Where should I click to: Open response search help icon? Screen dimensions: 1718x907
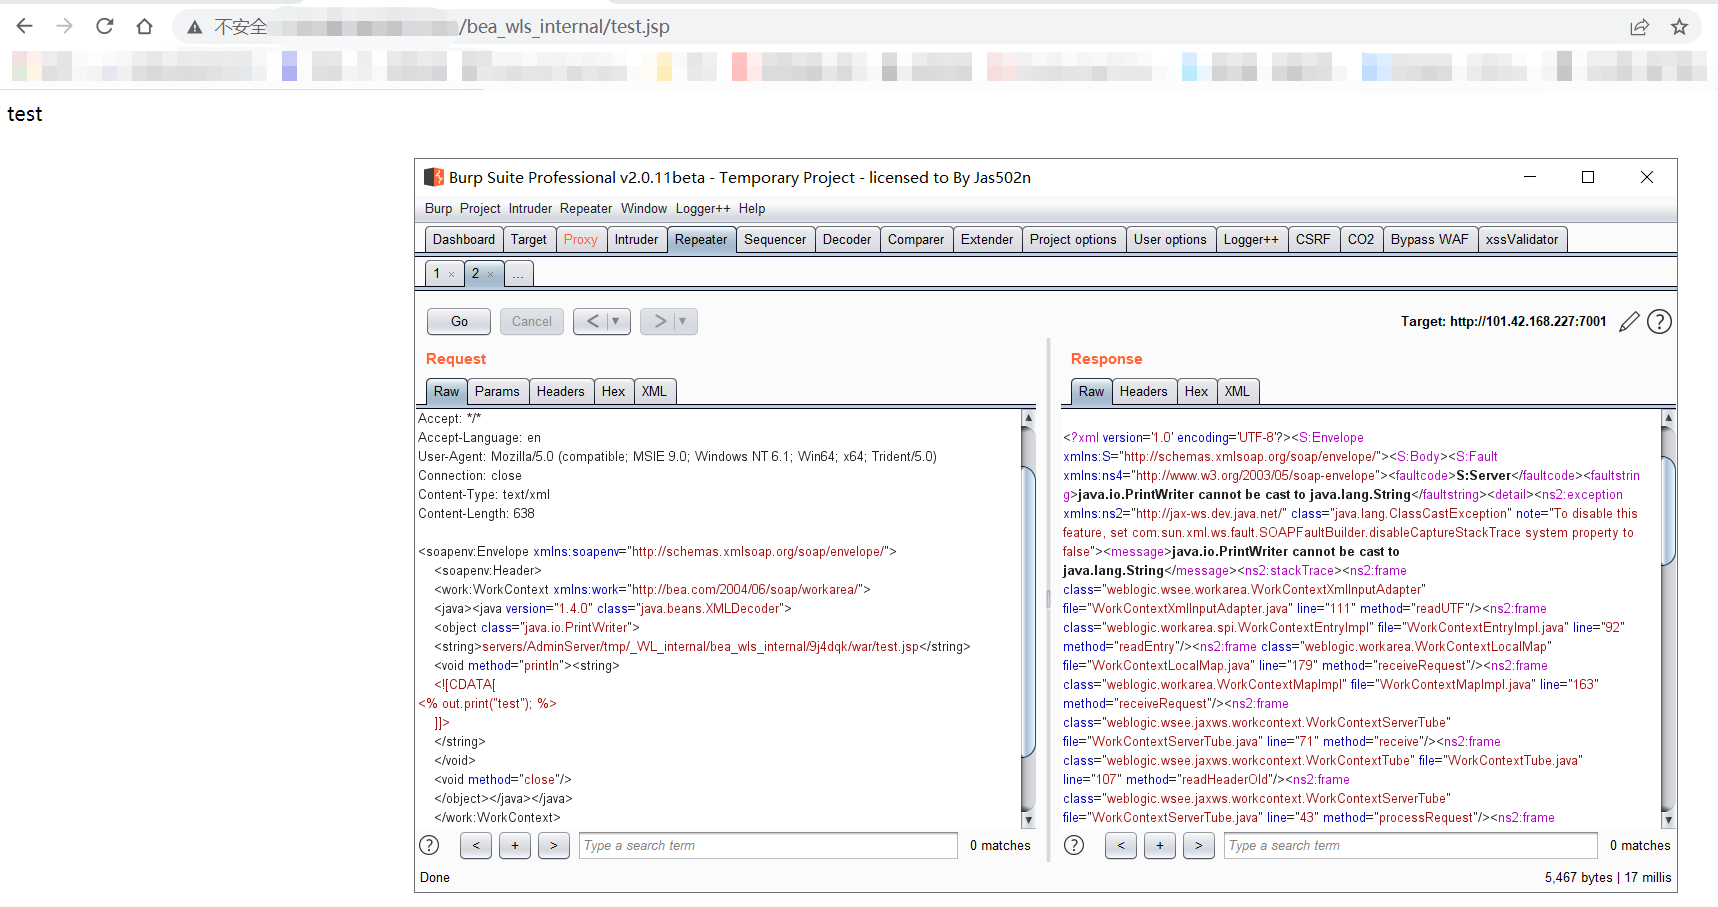(x=1074, y=845)
